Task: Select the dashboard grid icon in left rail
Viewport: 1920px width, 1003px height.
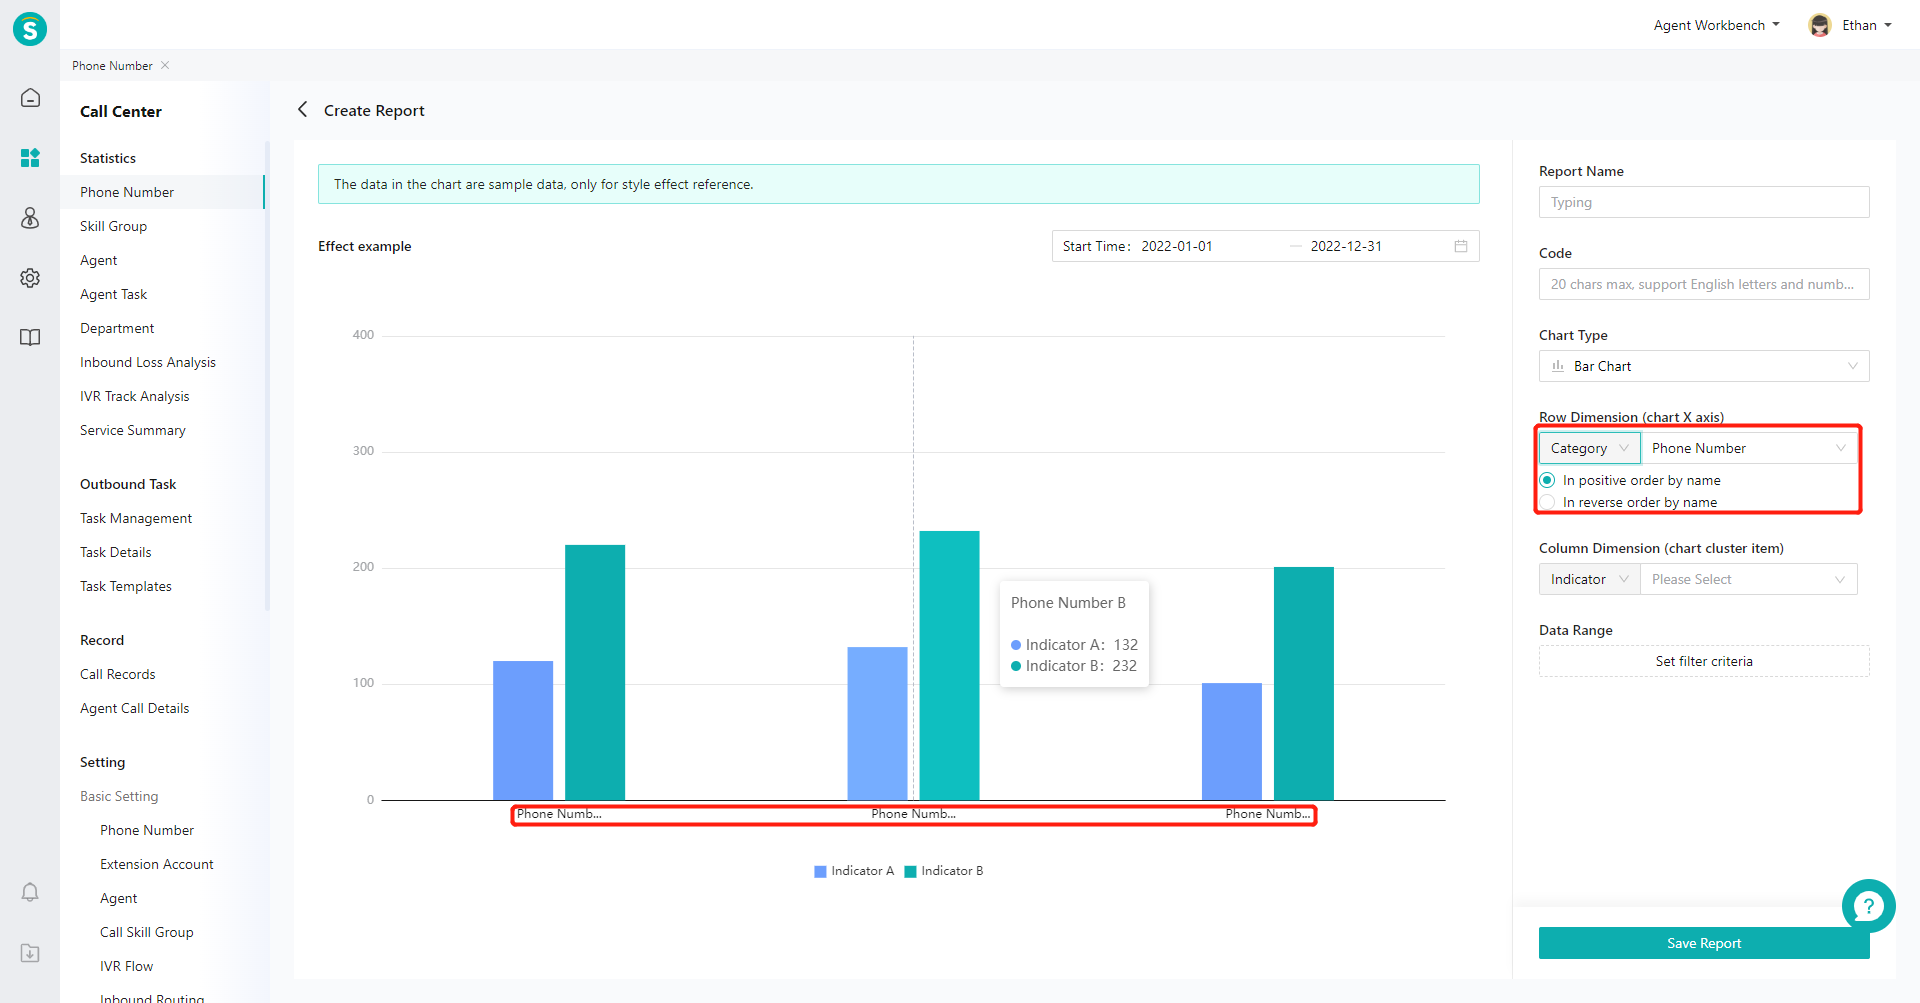Action: pos(30,157)
